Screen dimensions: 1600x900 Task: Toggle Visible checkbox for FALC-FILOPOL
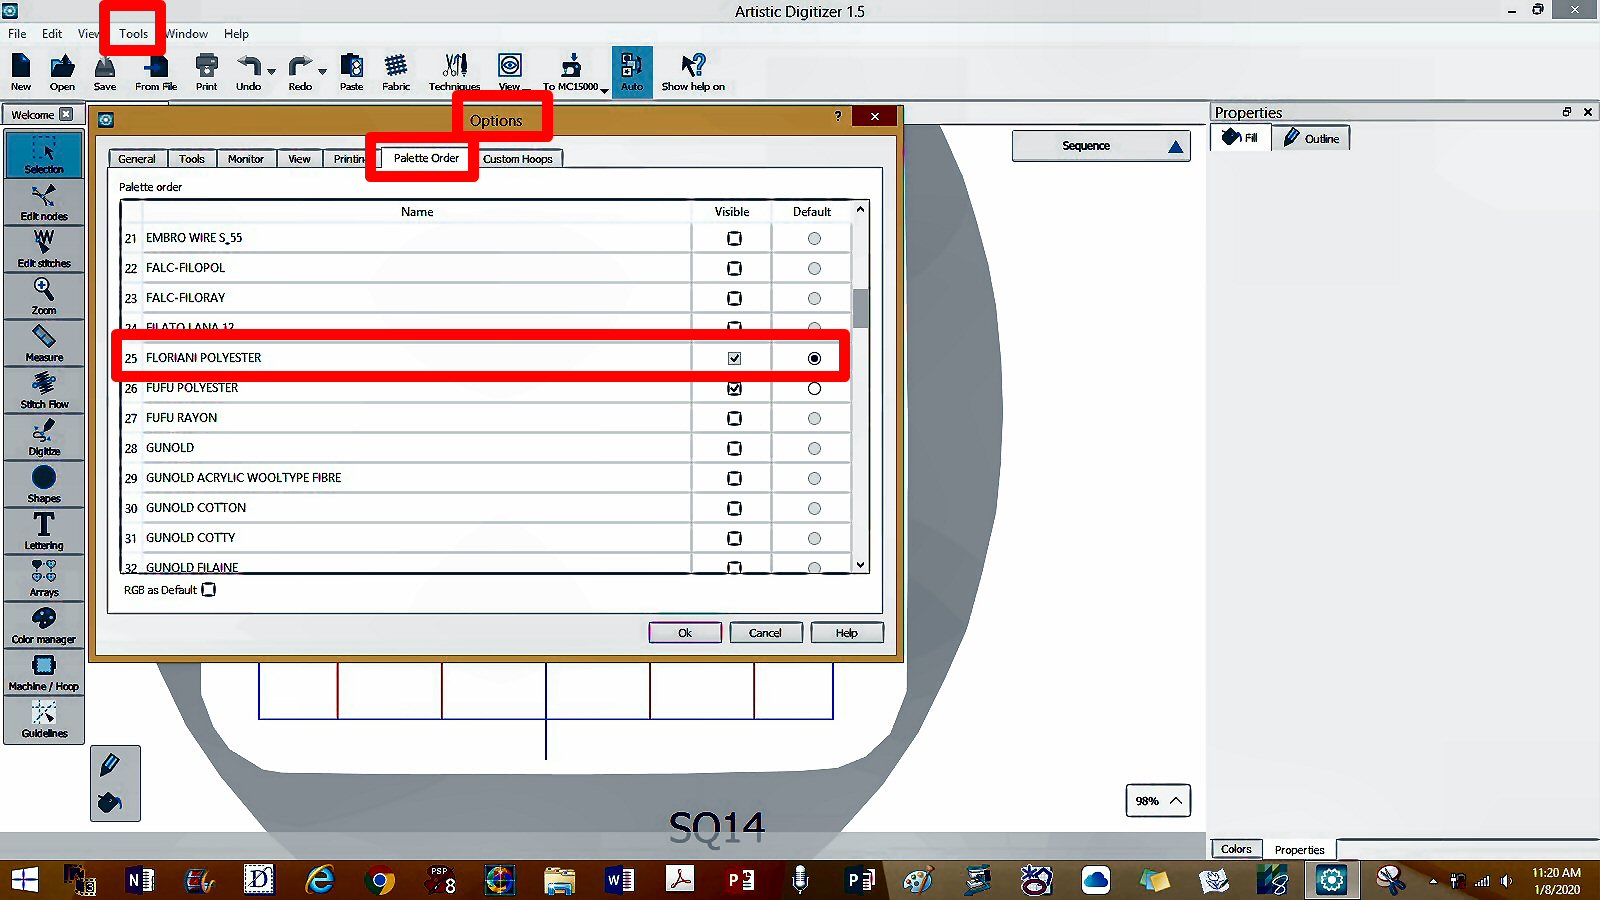click(734, 268)
